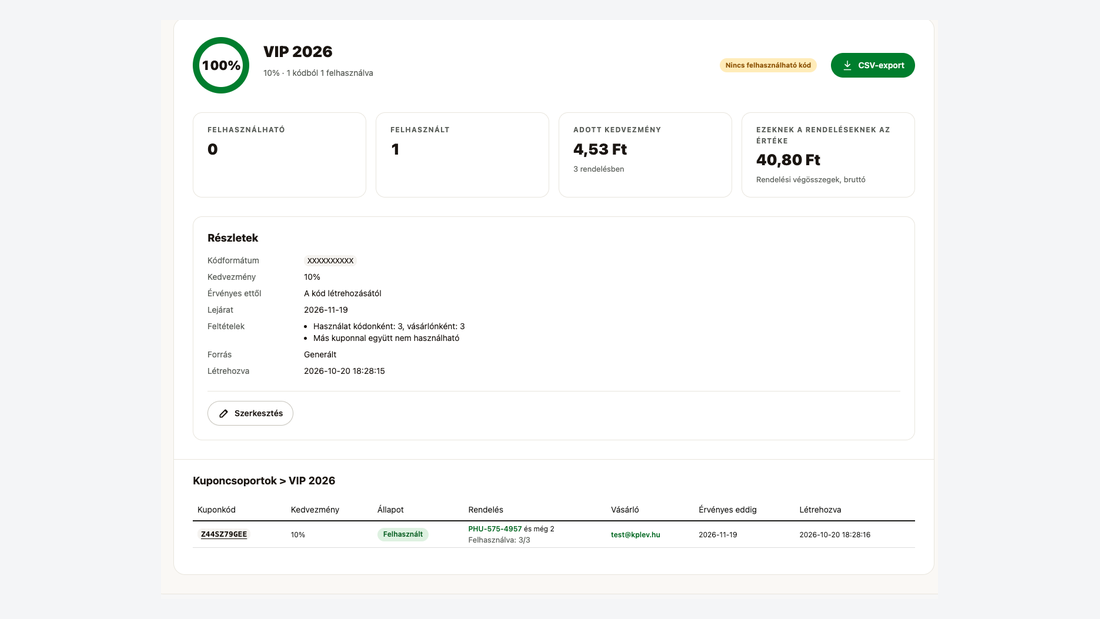1100x619 pixels.
Task: Click the XXXXXXXXXX code format chip
Action: pos(330,260)
